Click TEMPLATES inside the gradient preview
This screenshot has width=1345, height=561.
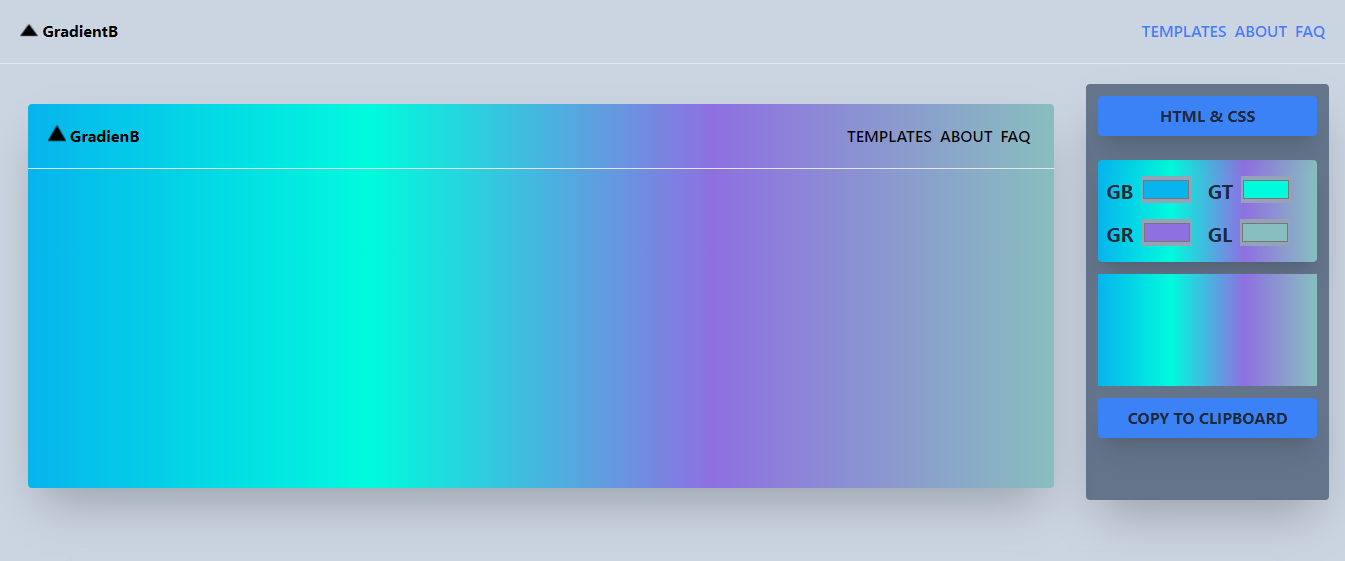[x=889, y=137]
